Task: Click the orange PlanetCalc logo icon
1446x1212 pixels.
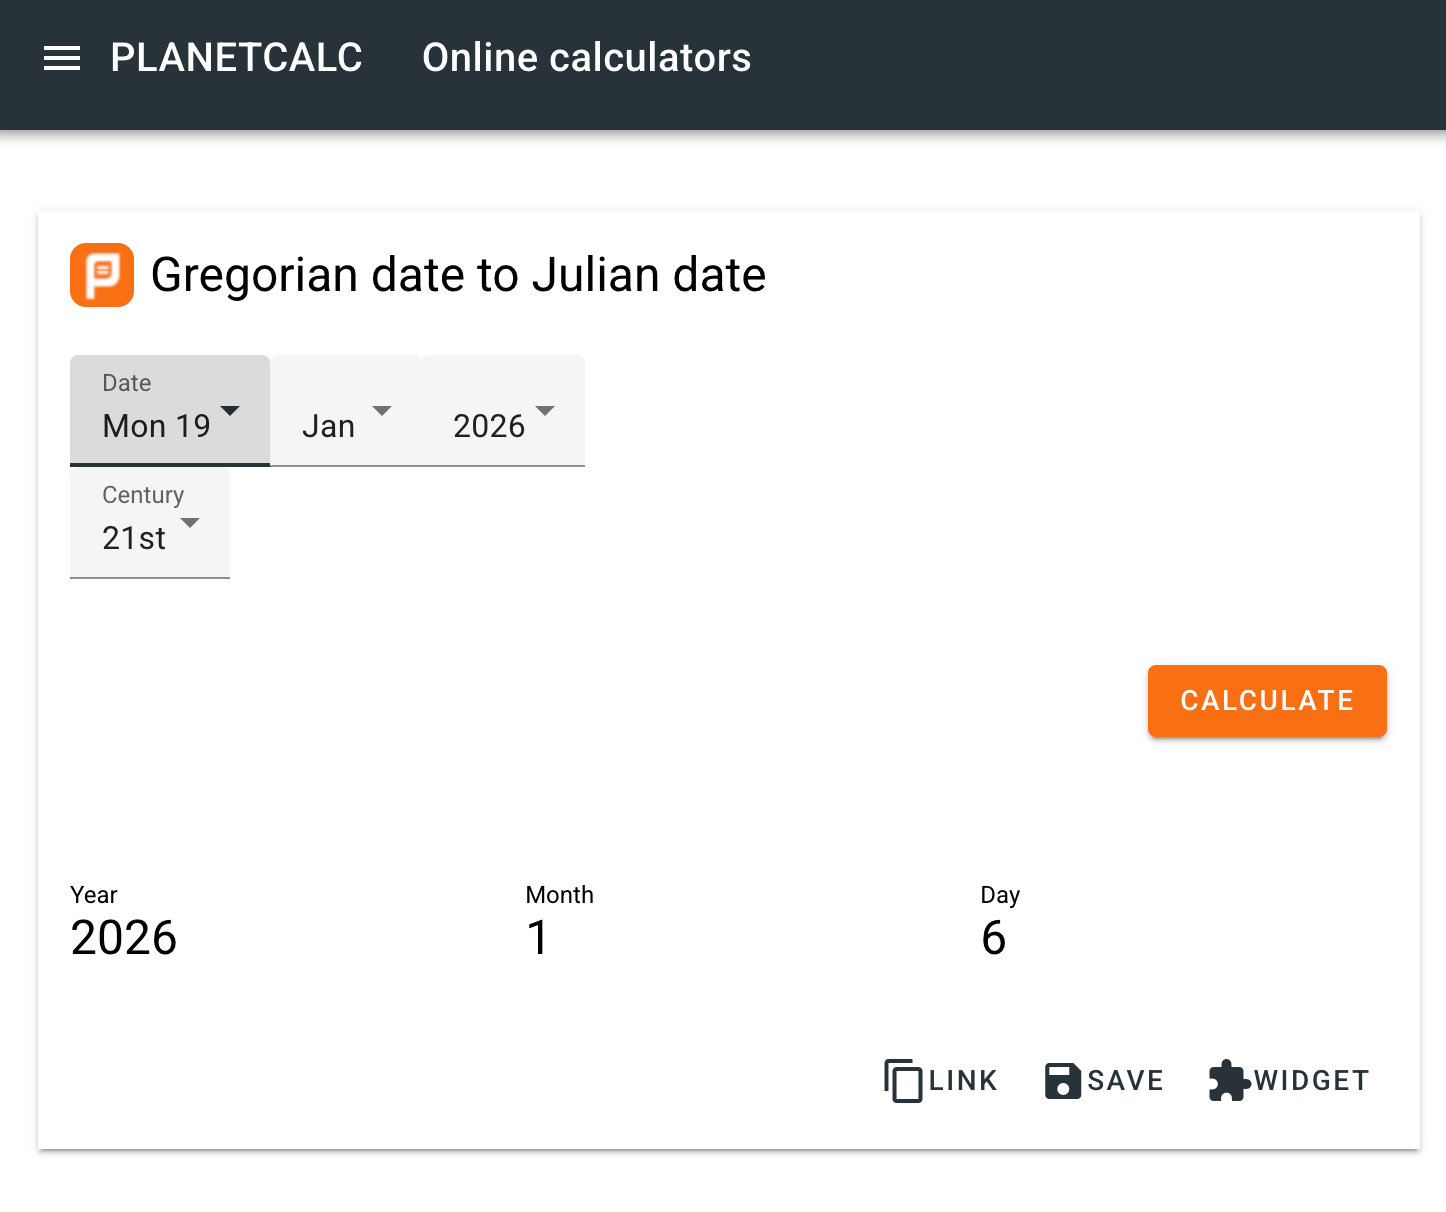Action: pos(102,275)
